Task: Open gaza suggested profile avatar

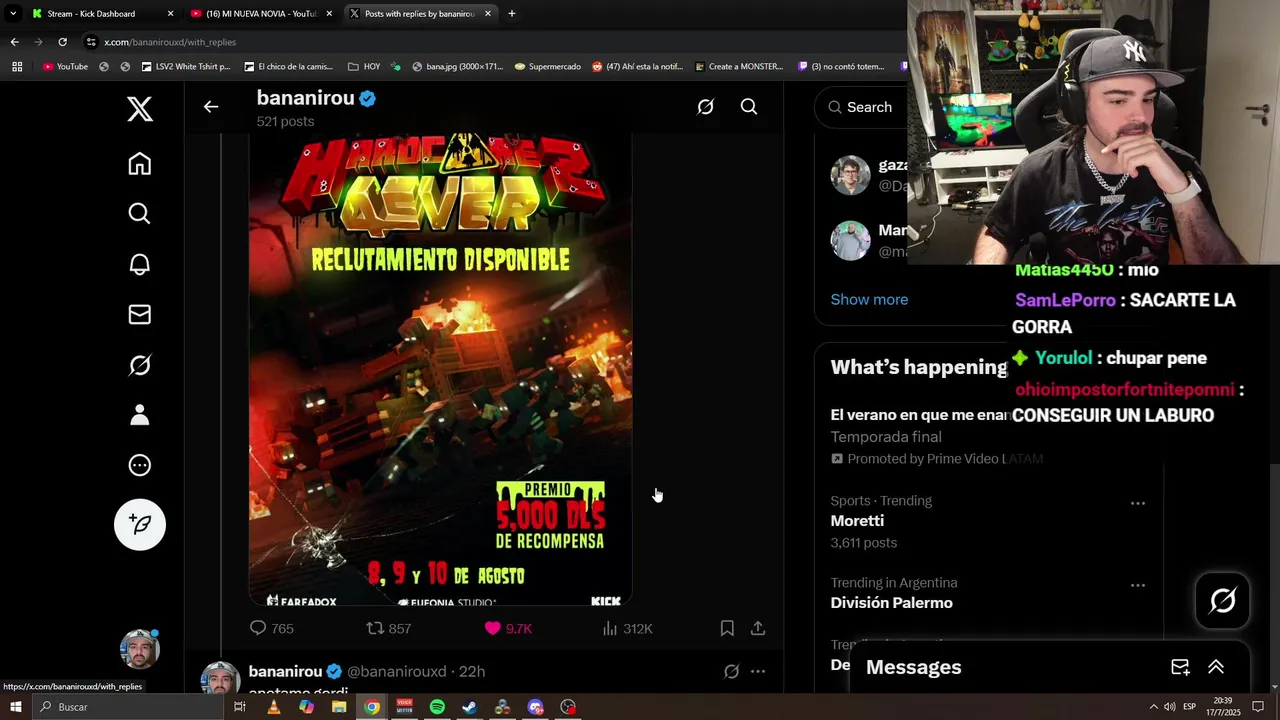Action: [x=850, y=176]
